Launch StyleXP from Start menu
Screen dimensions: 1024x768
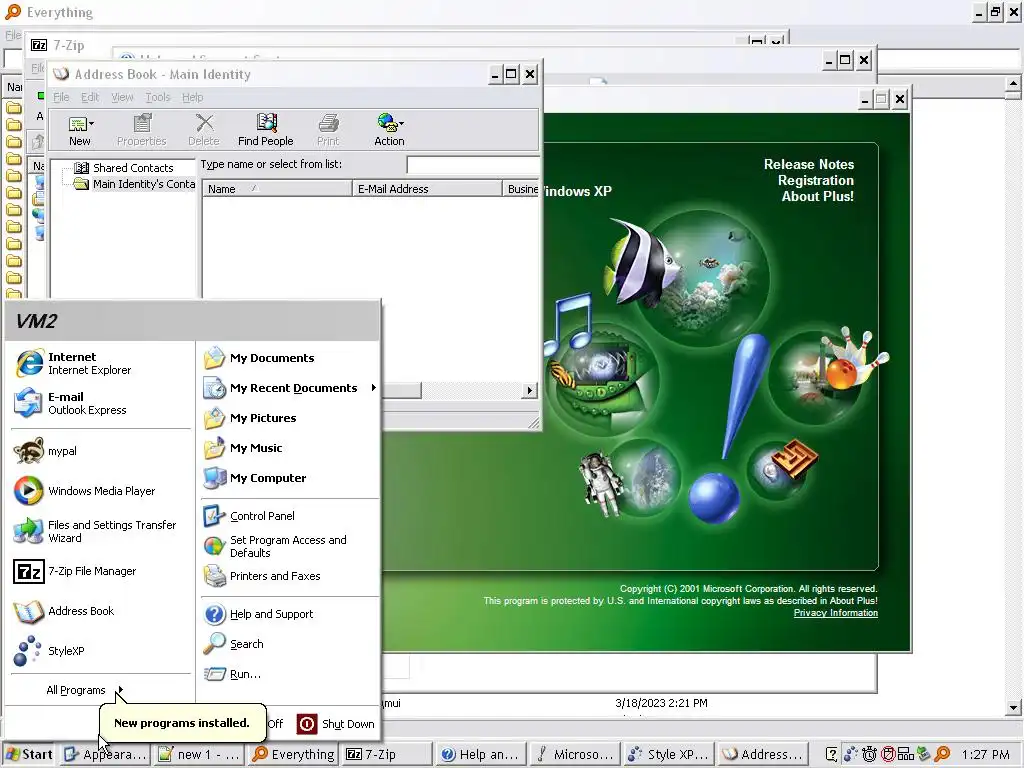(x=101, y=650)
